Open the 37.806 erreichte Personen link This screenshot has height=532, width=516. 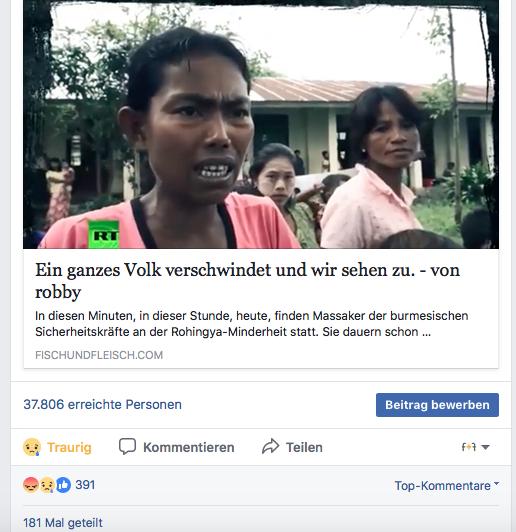102,404
